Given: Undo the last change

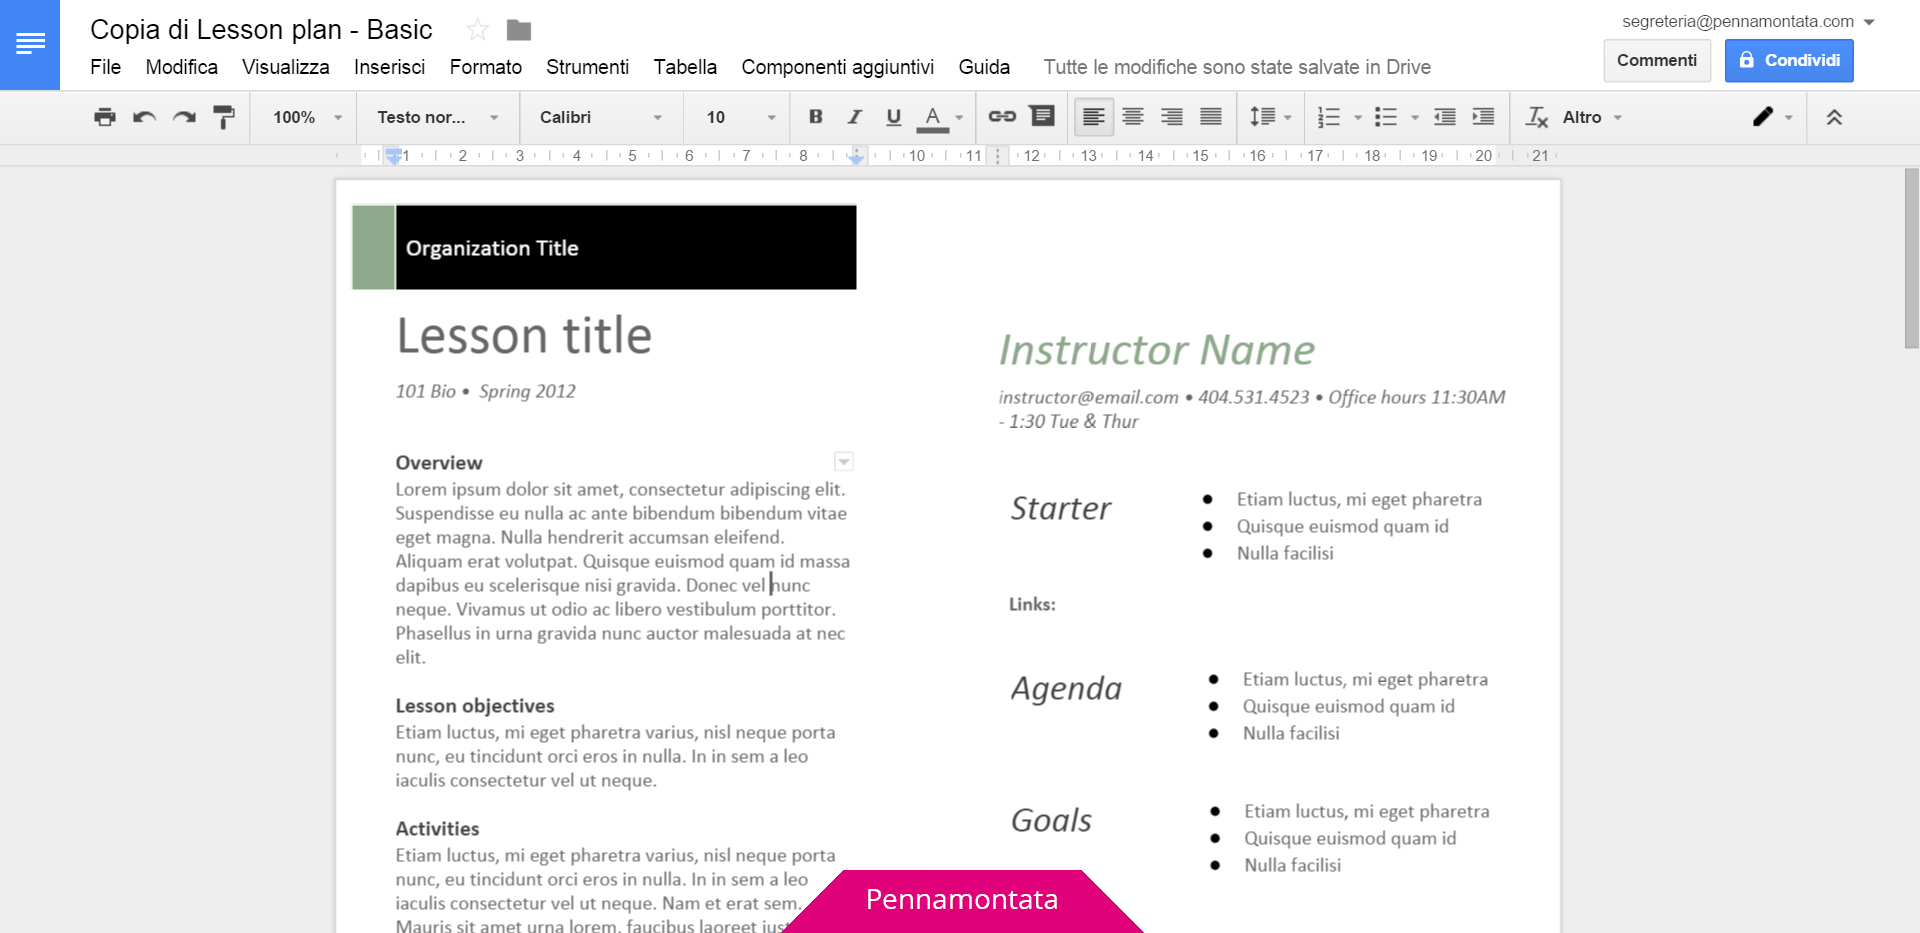Looking at the screenshot, I should click(144, 117).
